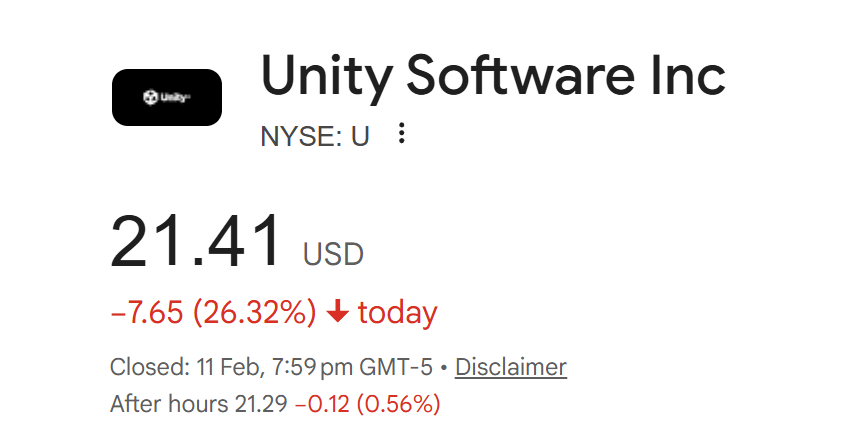
Task: Click the Unity Software Inc heading
Action: click(492, 77)
